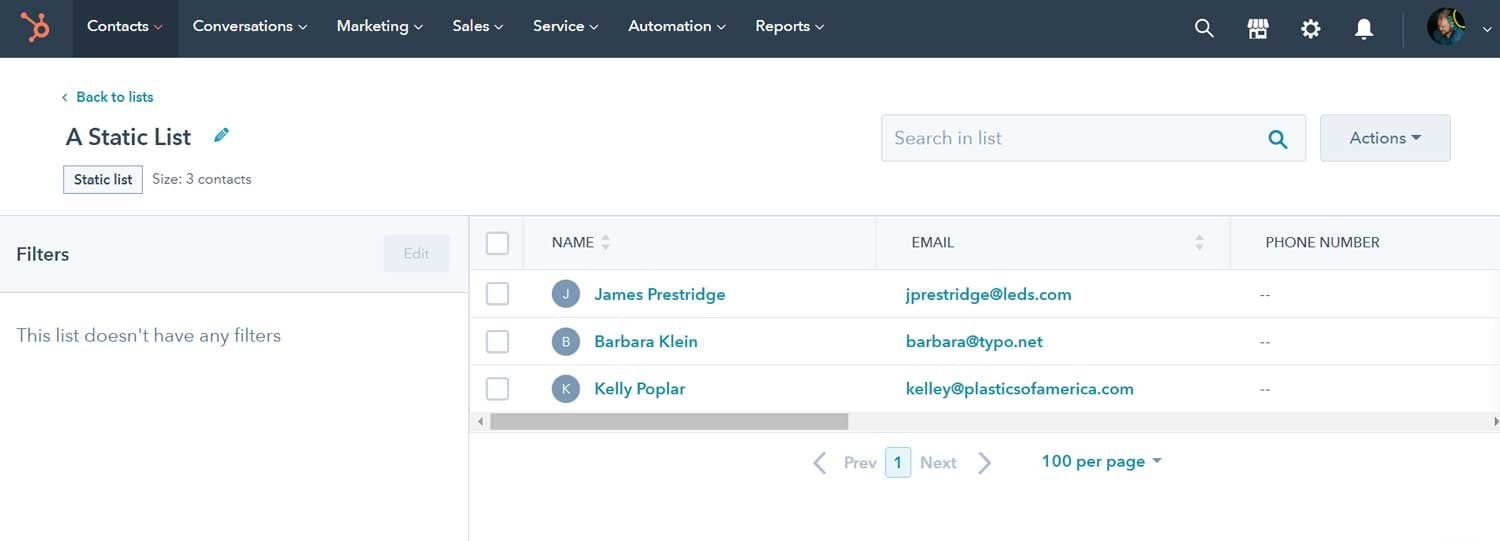Click the Prev pagination button
Viewport: 1500px width, 541px height.
coord(860,462)
